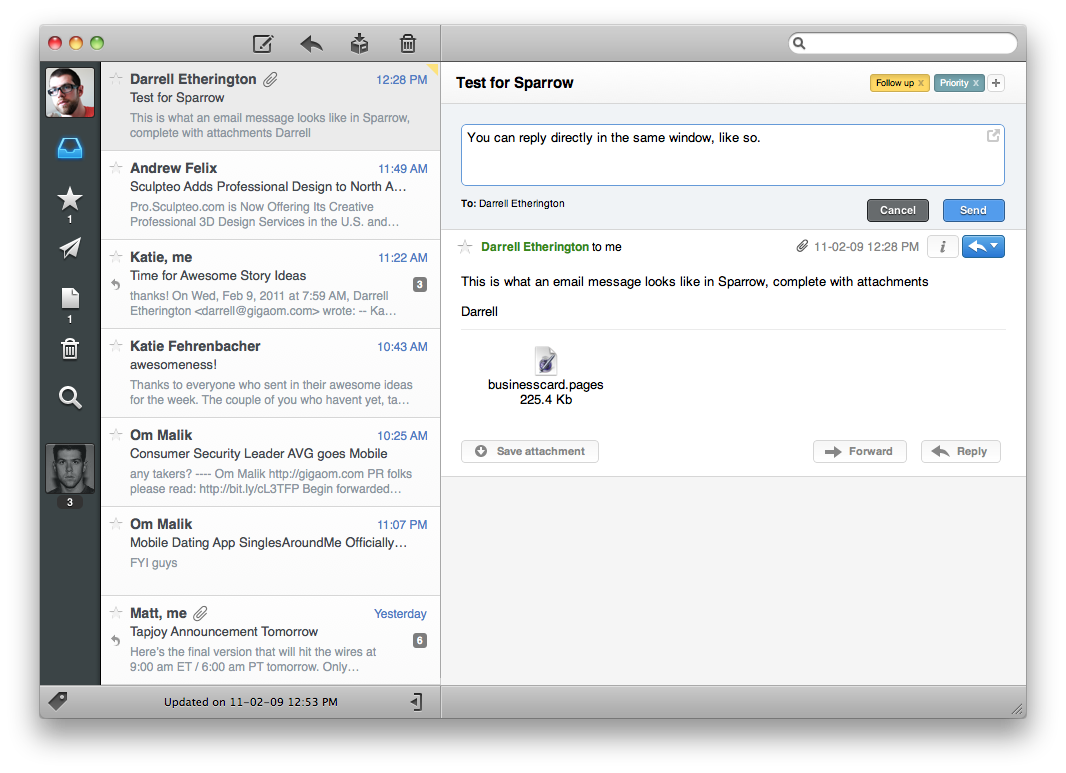
Task: Click the Reply button below the attachment
Action: 961,451
